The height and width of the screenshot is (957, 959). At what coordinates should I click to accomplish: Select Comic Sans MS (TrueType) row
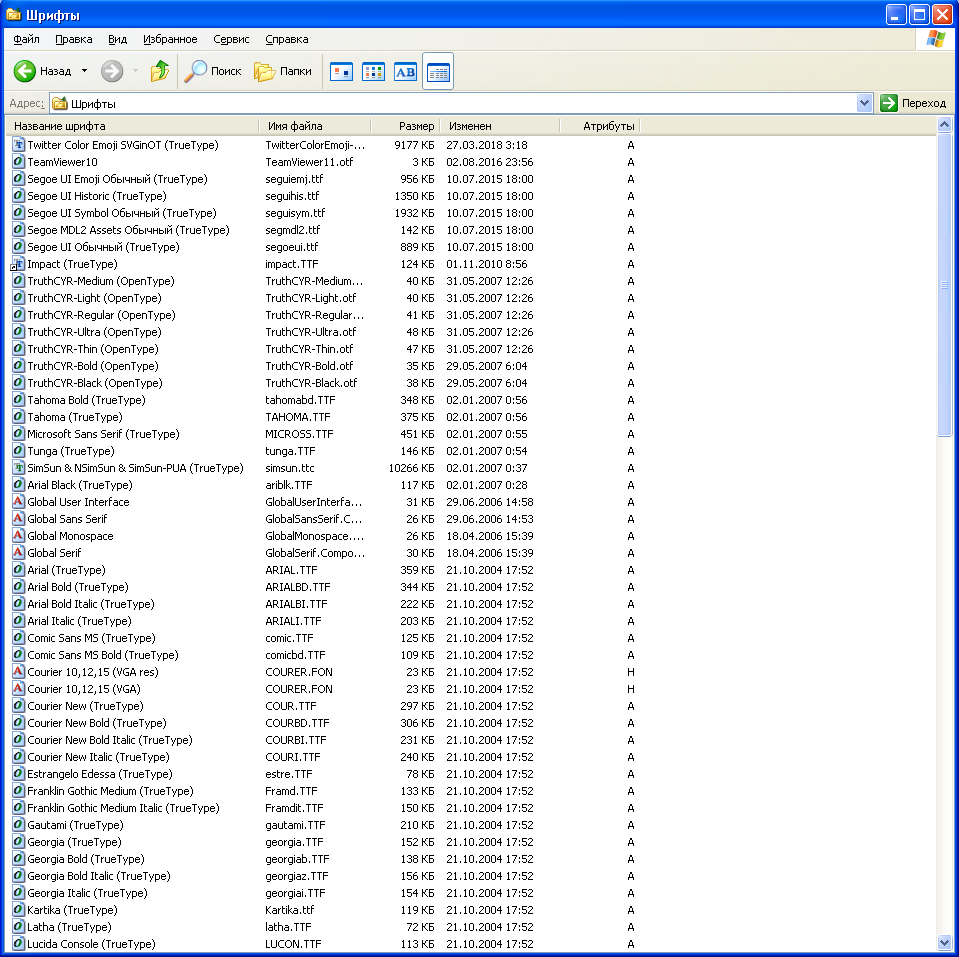(91, 638)
